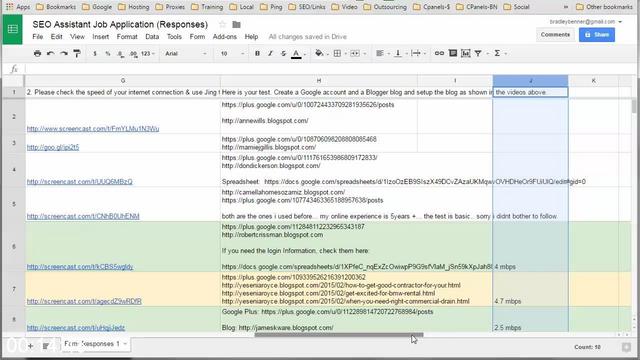Click the move to folder icon
Screen dimensions: 640x360
coord(236,24)
